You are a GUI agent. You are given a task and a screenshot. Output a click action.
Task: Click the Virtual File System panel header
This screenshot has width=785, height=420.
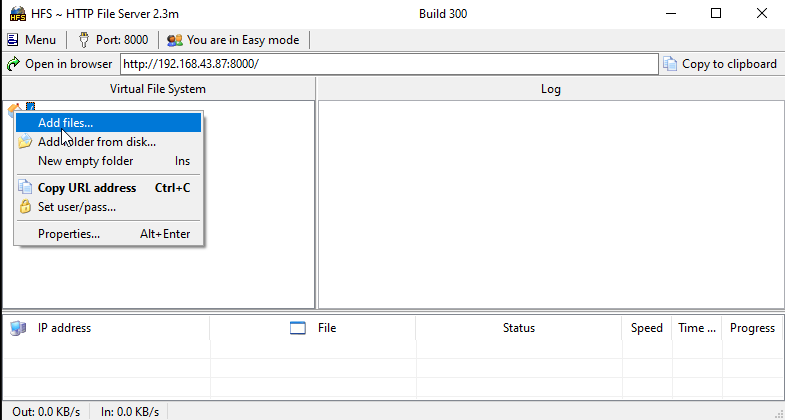point(158,89)
